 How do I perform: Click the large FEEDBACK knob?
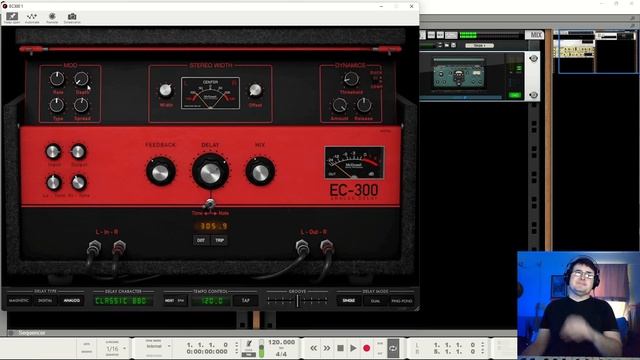tap(160, 172)
